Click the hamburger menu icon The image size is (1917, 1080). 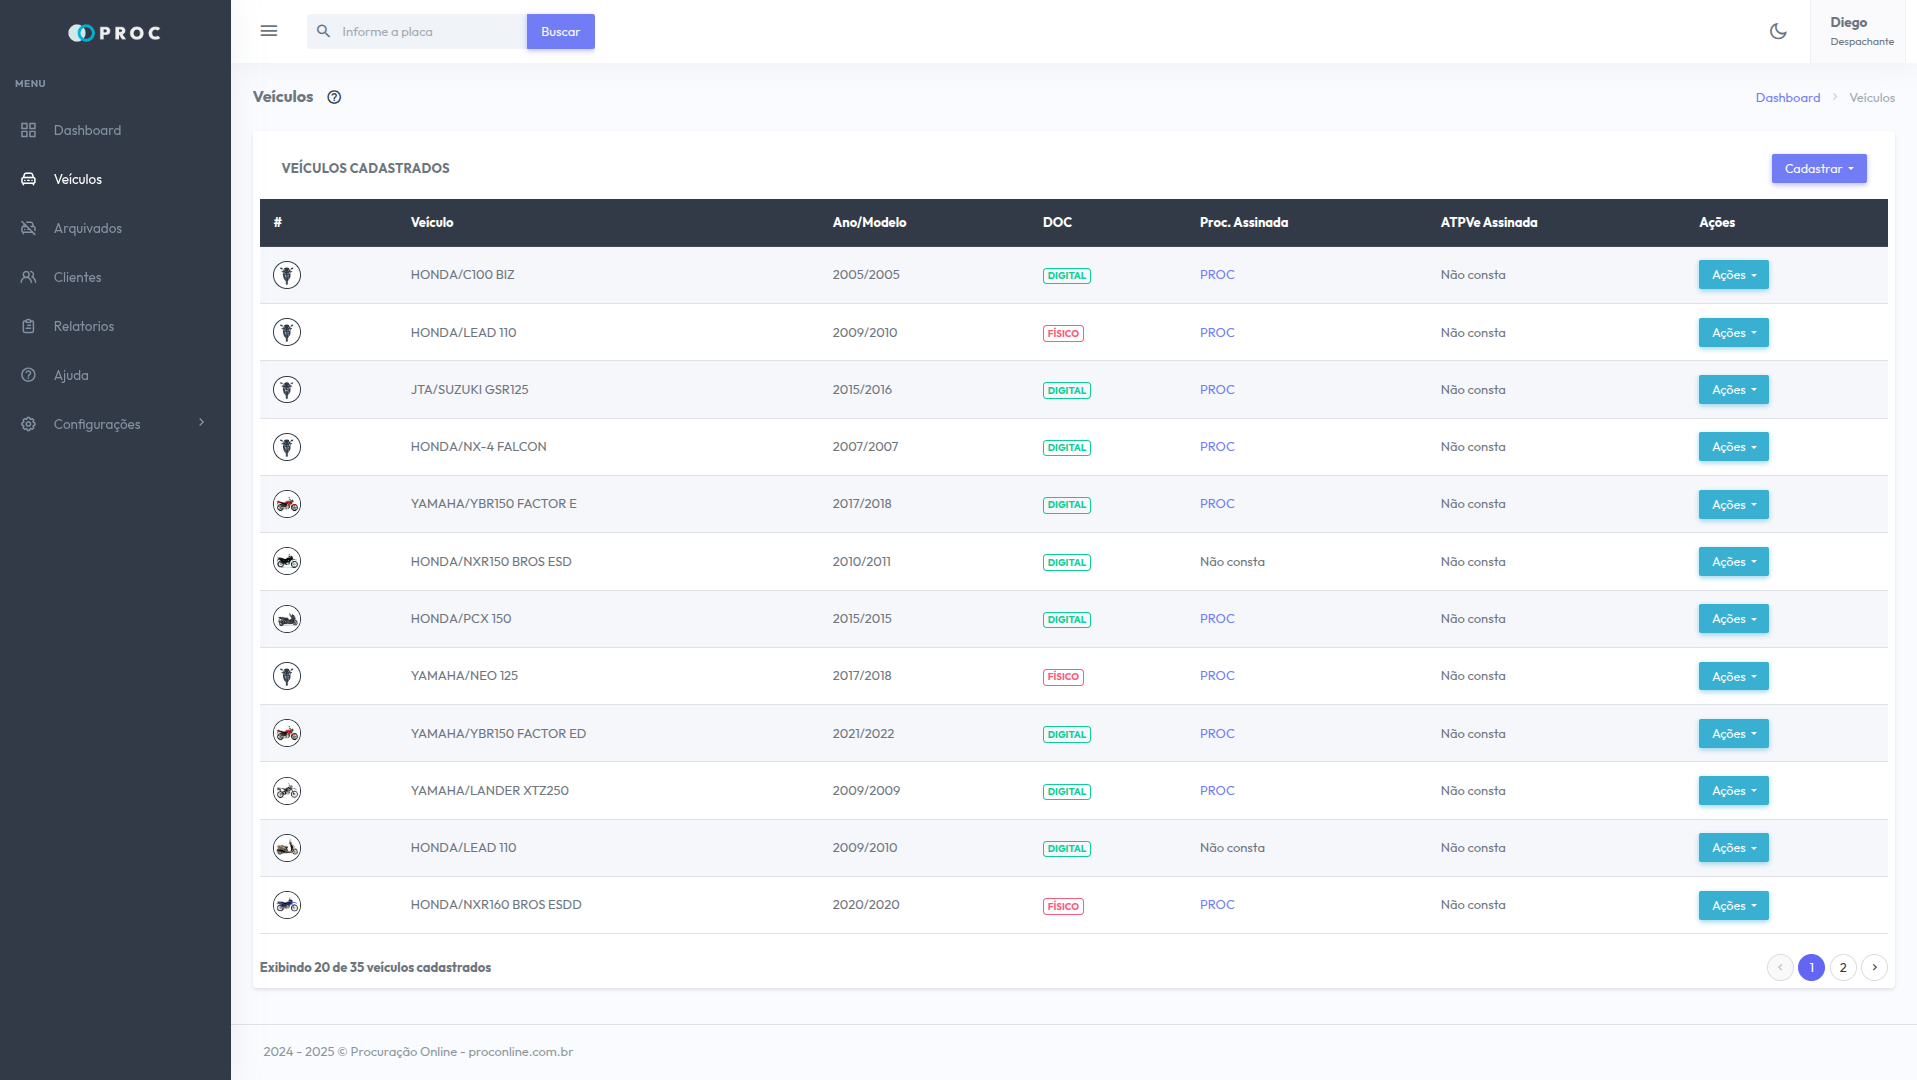[268, 31]
